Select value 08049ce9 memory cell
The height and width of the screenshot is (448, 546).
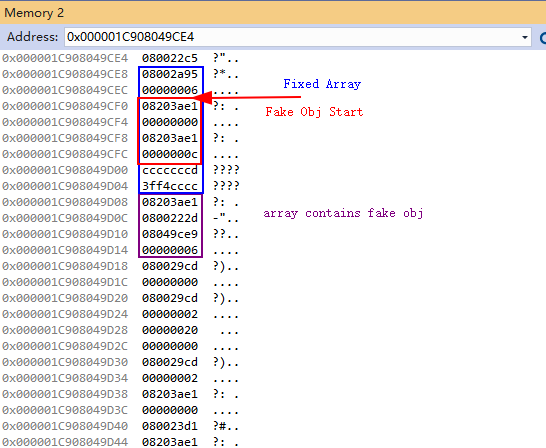point(170,234)
